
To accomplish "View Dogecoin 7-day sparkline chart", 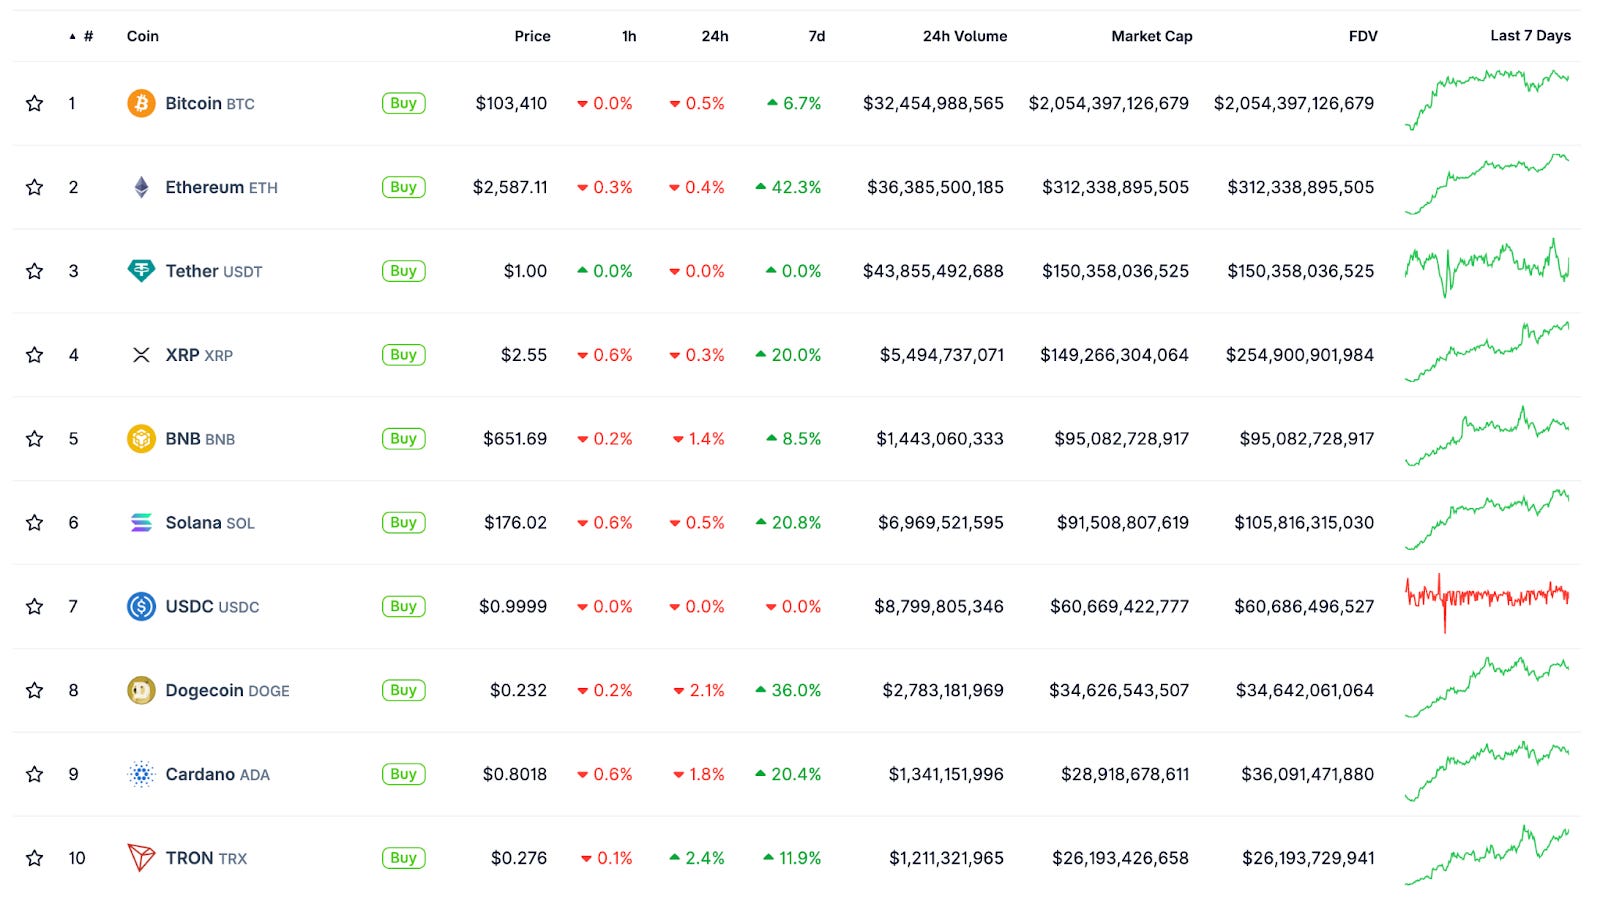I will click(x=1487, y=687).
